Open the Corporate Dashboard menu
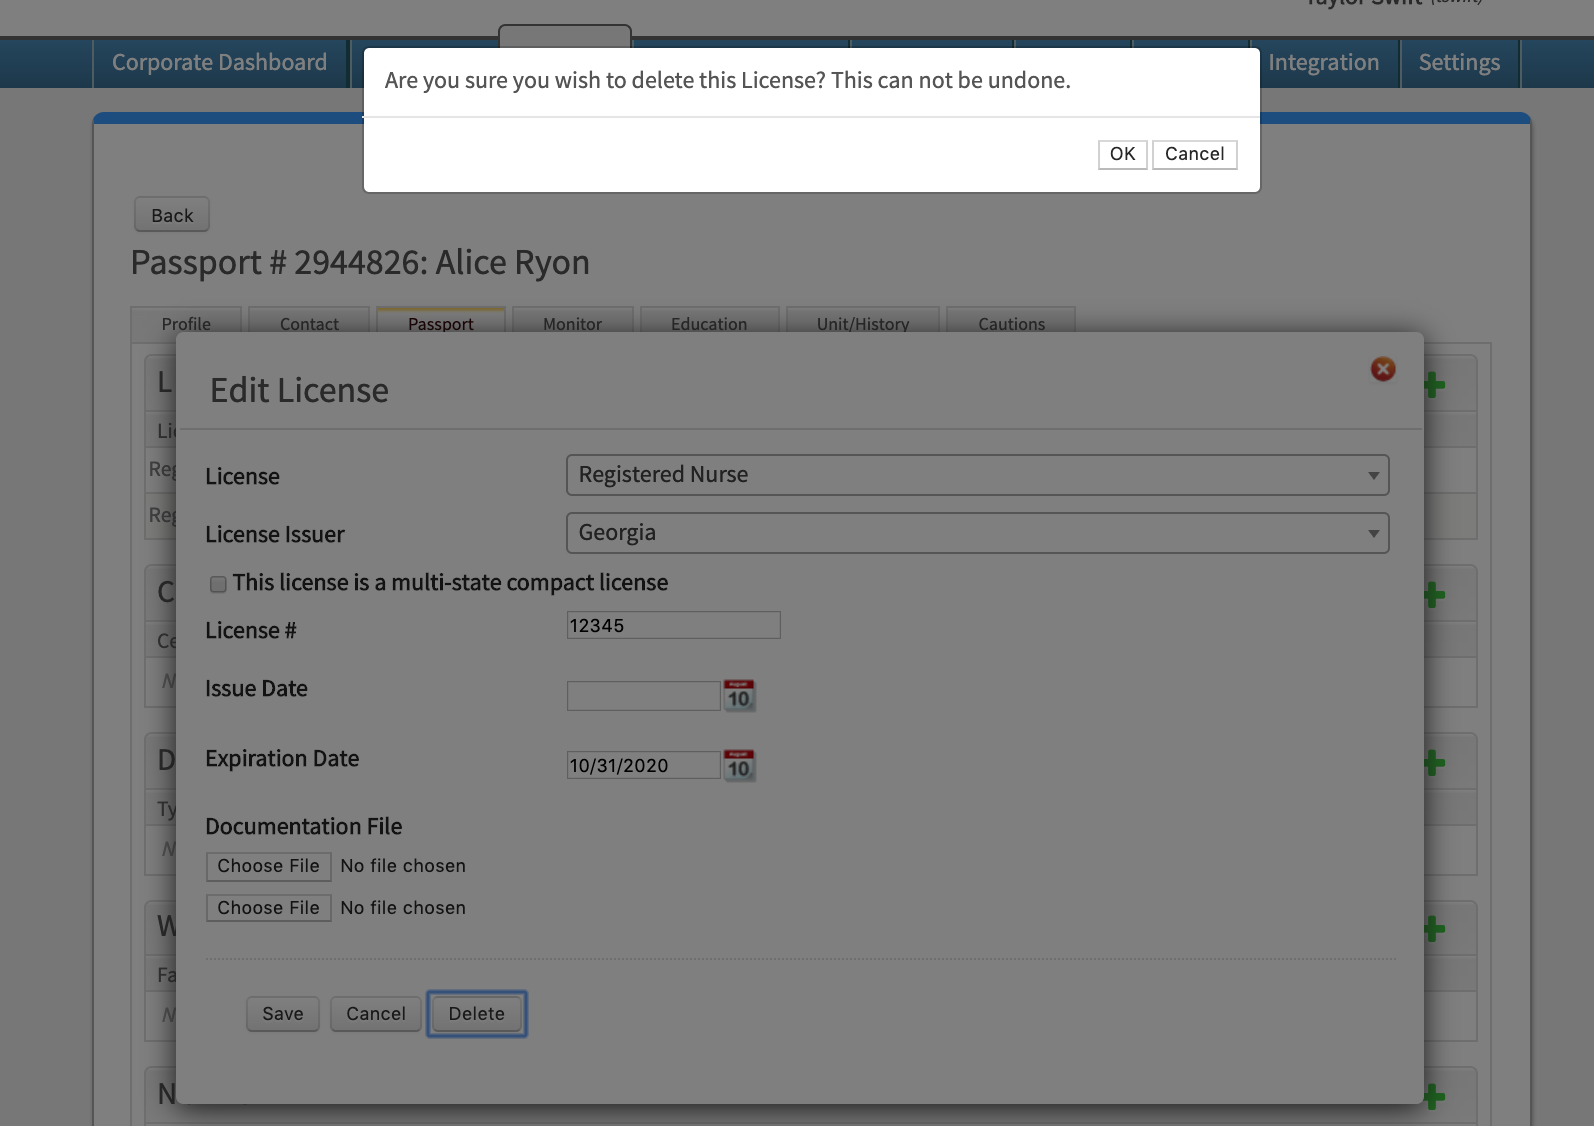This screenshot has width=1594, height=1126. (220, 63)
